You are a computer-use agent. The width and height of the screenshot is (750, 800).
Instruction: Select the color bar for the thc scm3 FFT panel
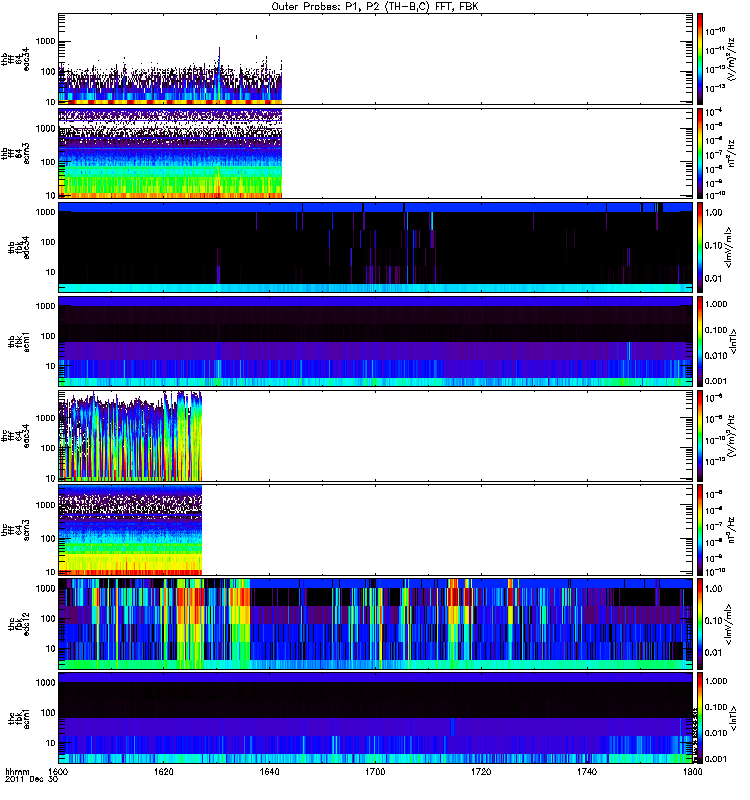(x=701, y=528)
